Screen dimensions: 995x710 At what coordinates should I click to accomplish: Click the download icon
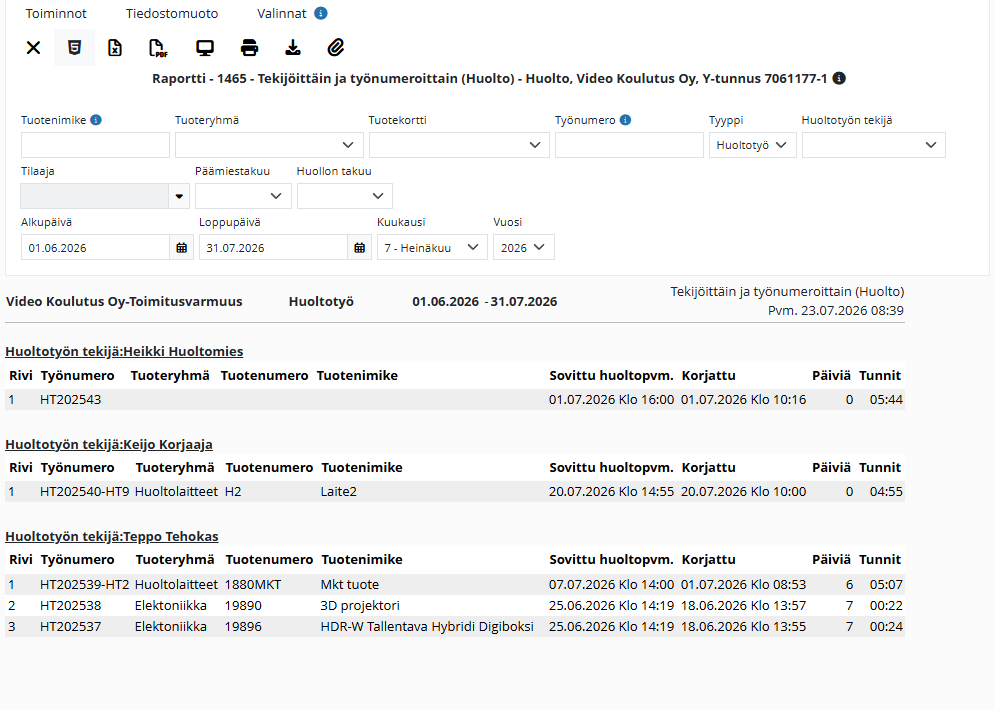pos(293,48)
